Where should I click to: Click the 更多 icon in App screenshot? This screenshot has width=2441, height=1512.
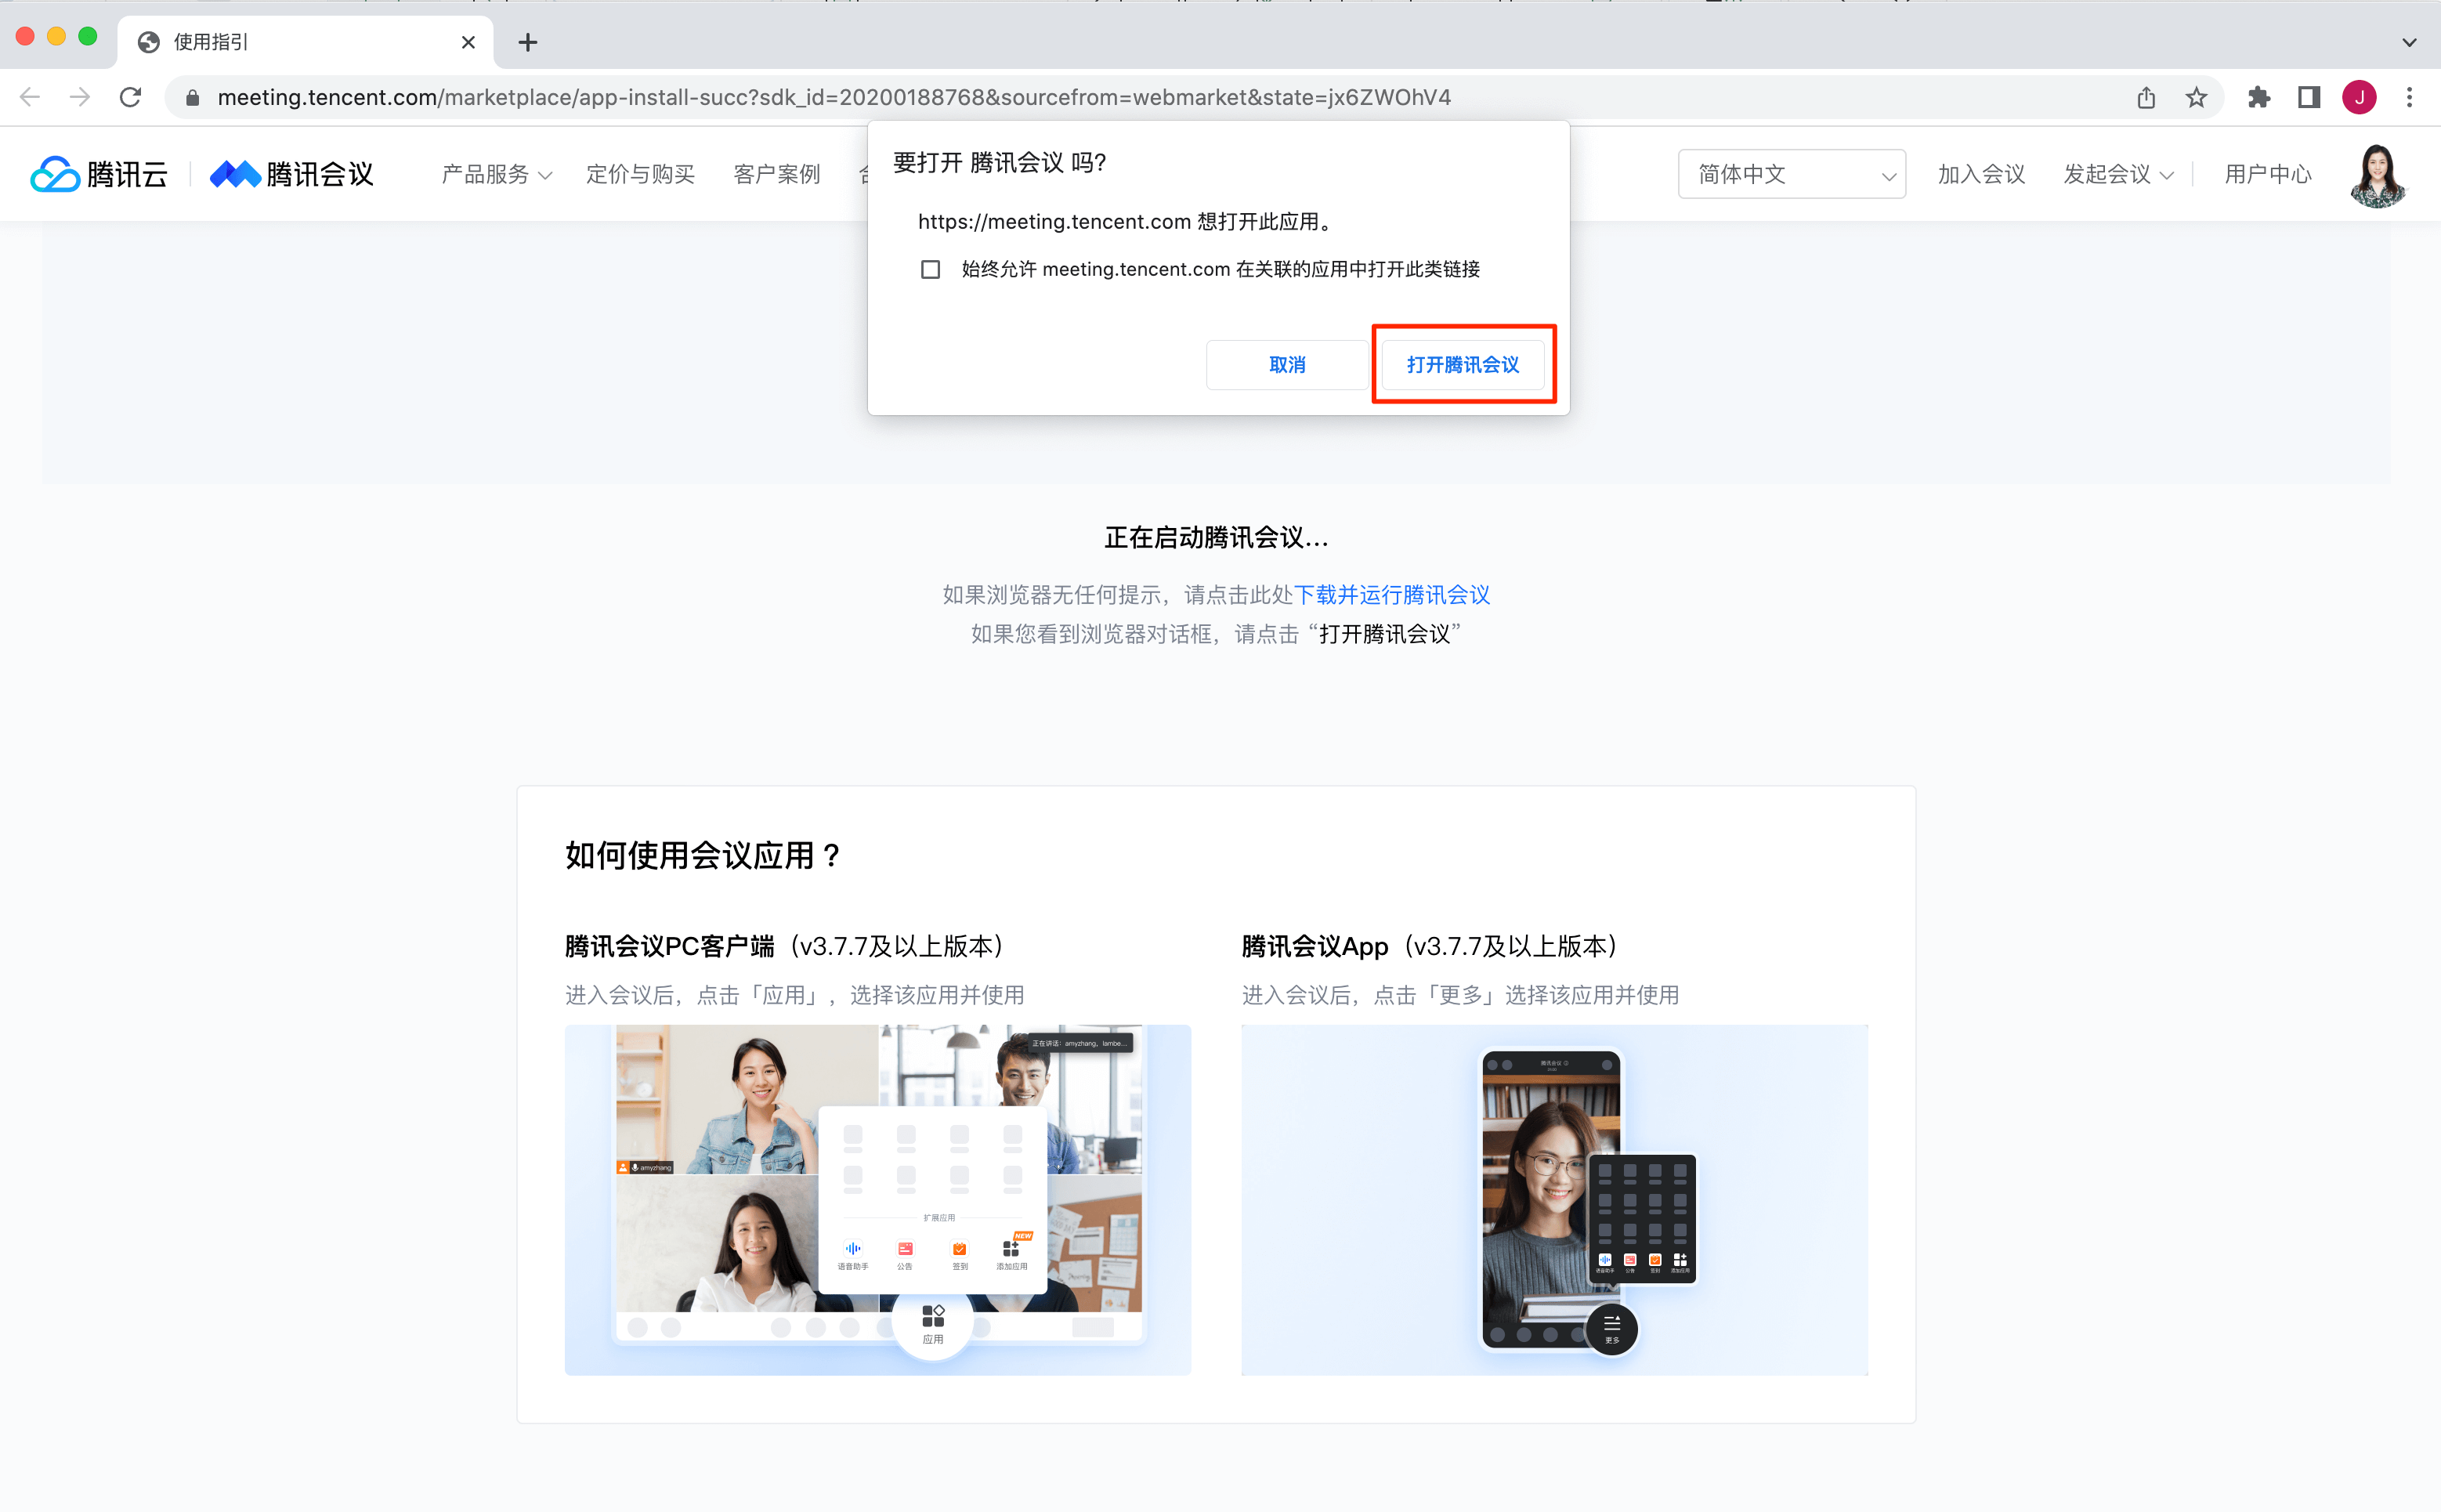(x=1612, y=1329)
